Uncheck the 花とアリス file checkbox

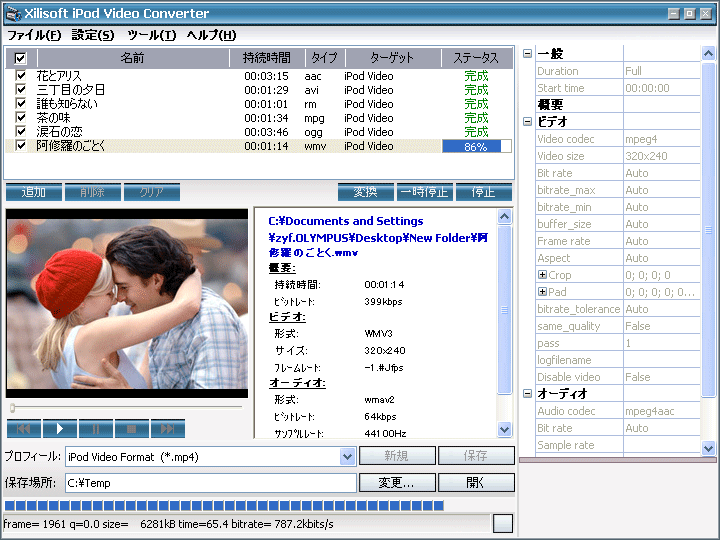coord(21,75)
